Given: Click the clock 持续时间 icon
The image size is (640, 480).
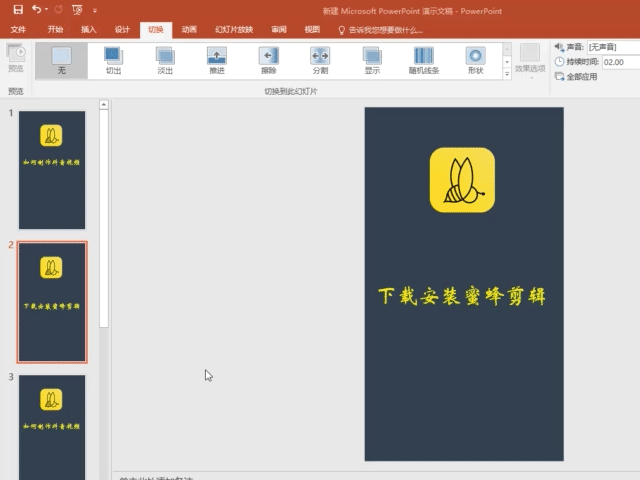Looking at the screenshot, I should coord(559,62).
